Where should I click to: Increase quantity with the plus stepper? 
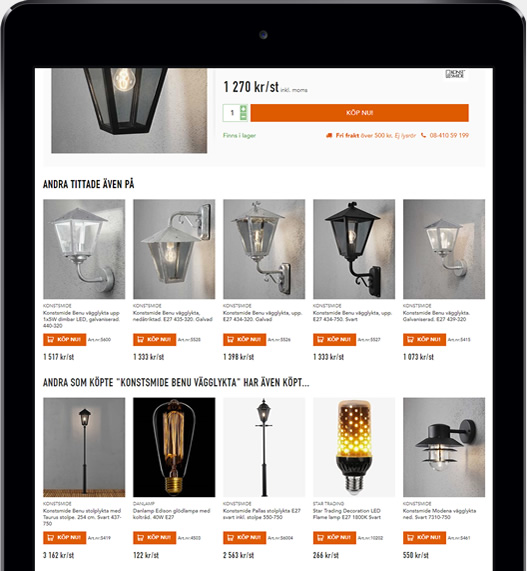click(x=243, y=109)
